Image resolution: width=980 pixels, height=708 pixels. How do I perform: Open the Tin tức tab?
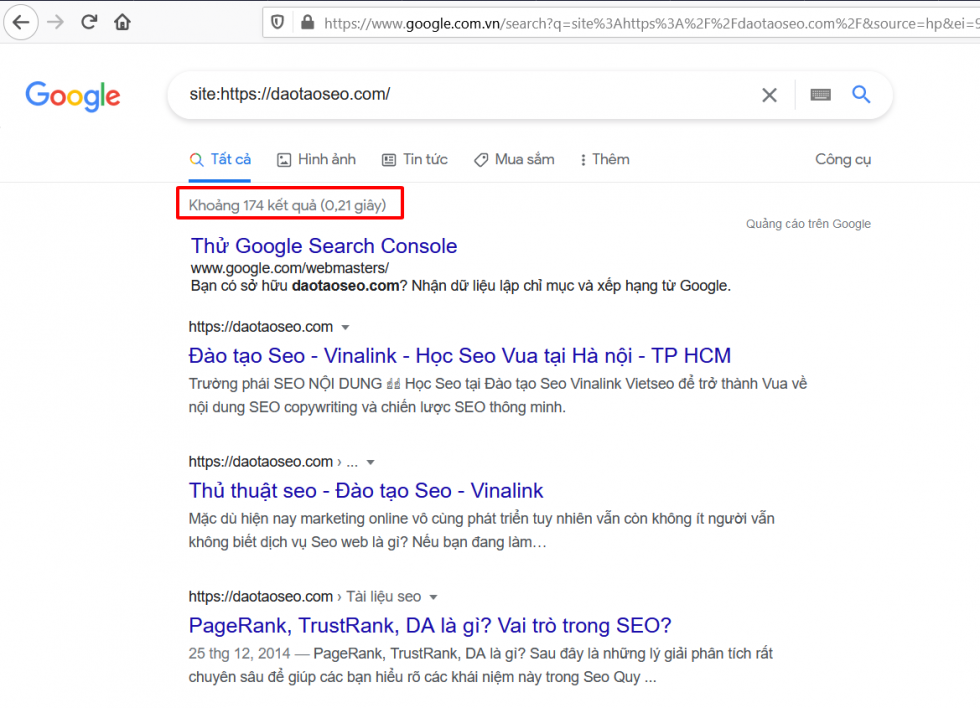414,160
